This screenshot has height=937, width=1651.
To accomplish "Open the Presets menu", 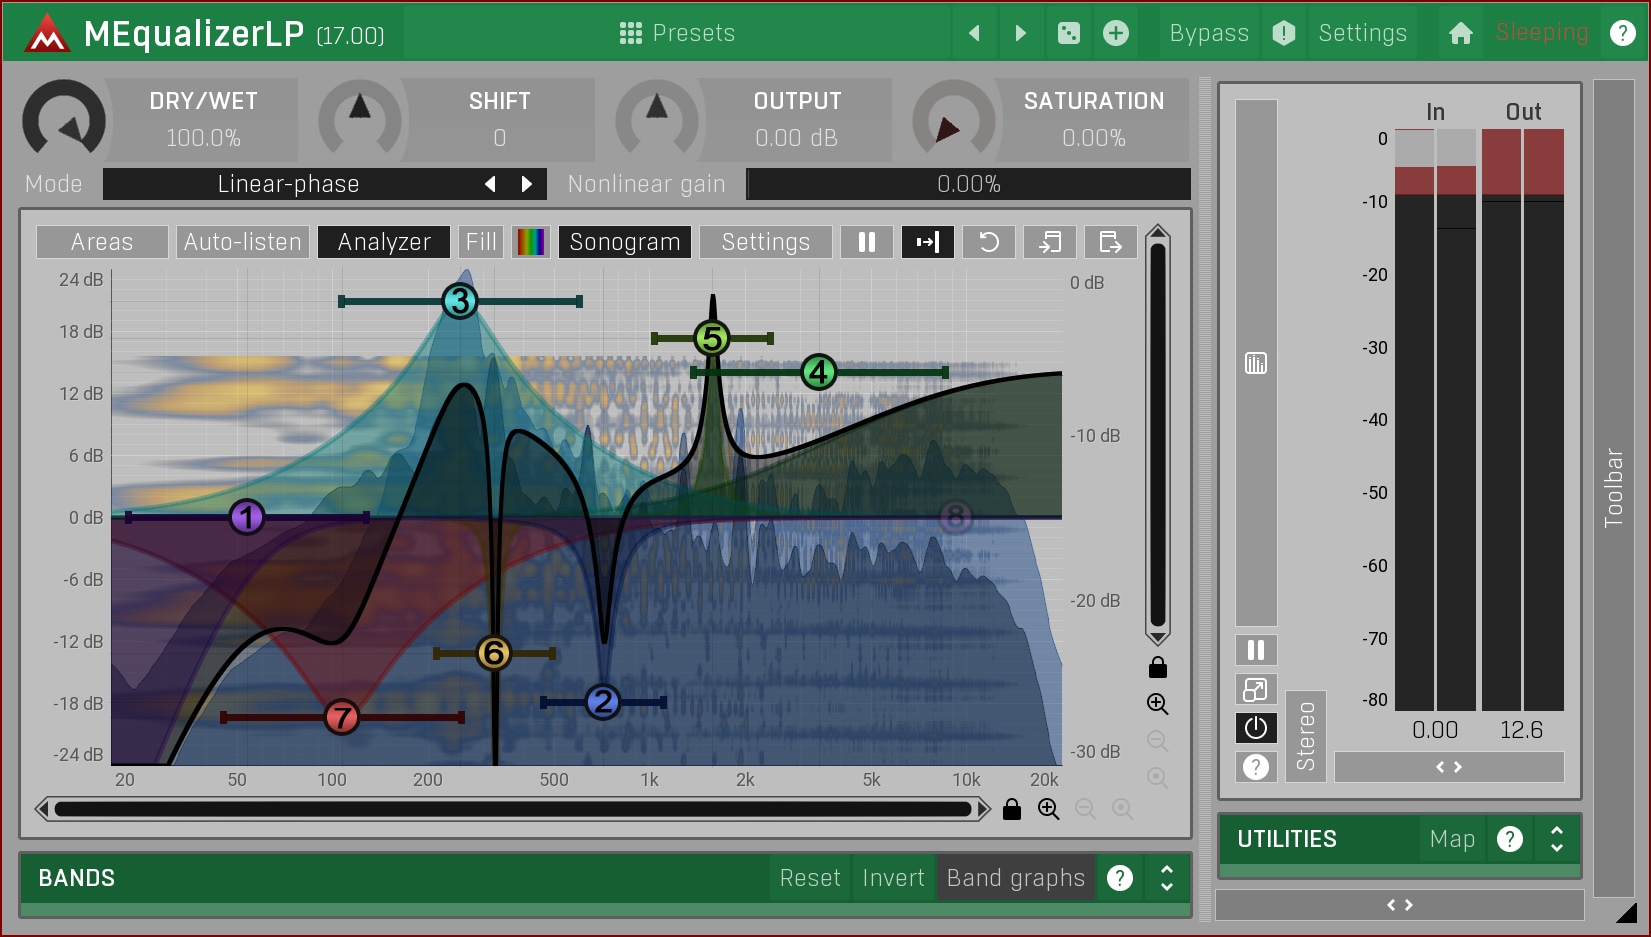I will click(677, 33).
